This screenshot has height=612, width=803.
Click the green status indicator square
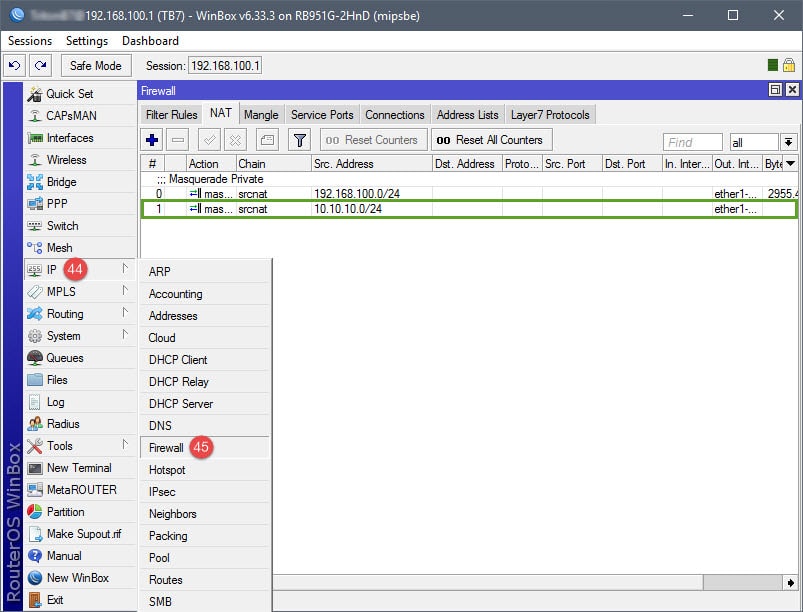[773, 65]
